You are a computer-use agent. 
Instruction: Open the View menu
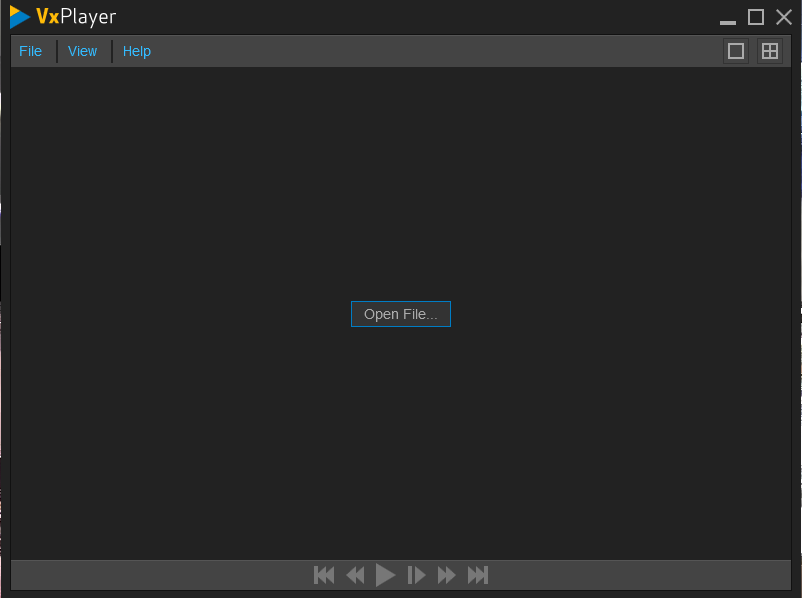coord(82,51)
